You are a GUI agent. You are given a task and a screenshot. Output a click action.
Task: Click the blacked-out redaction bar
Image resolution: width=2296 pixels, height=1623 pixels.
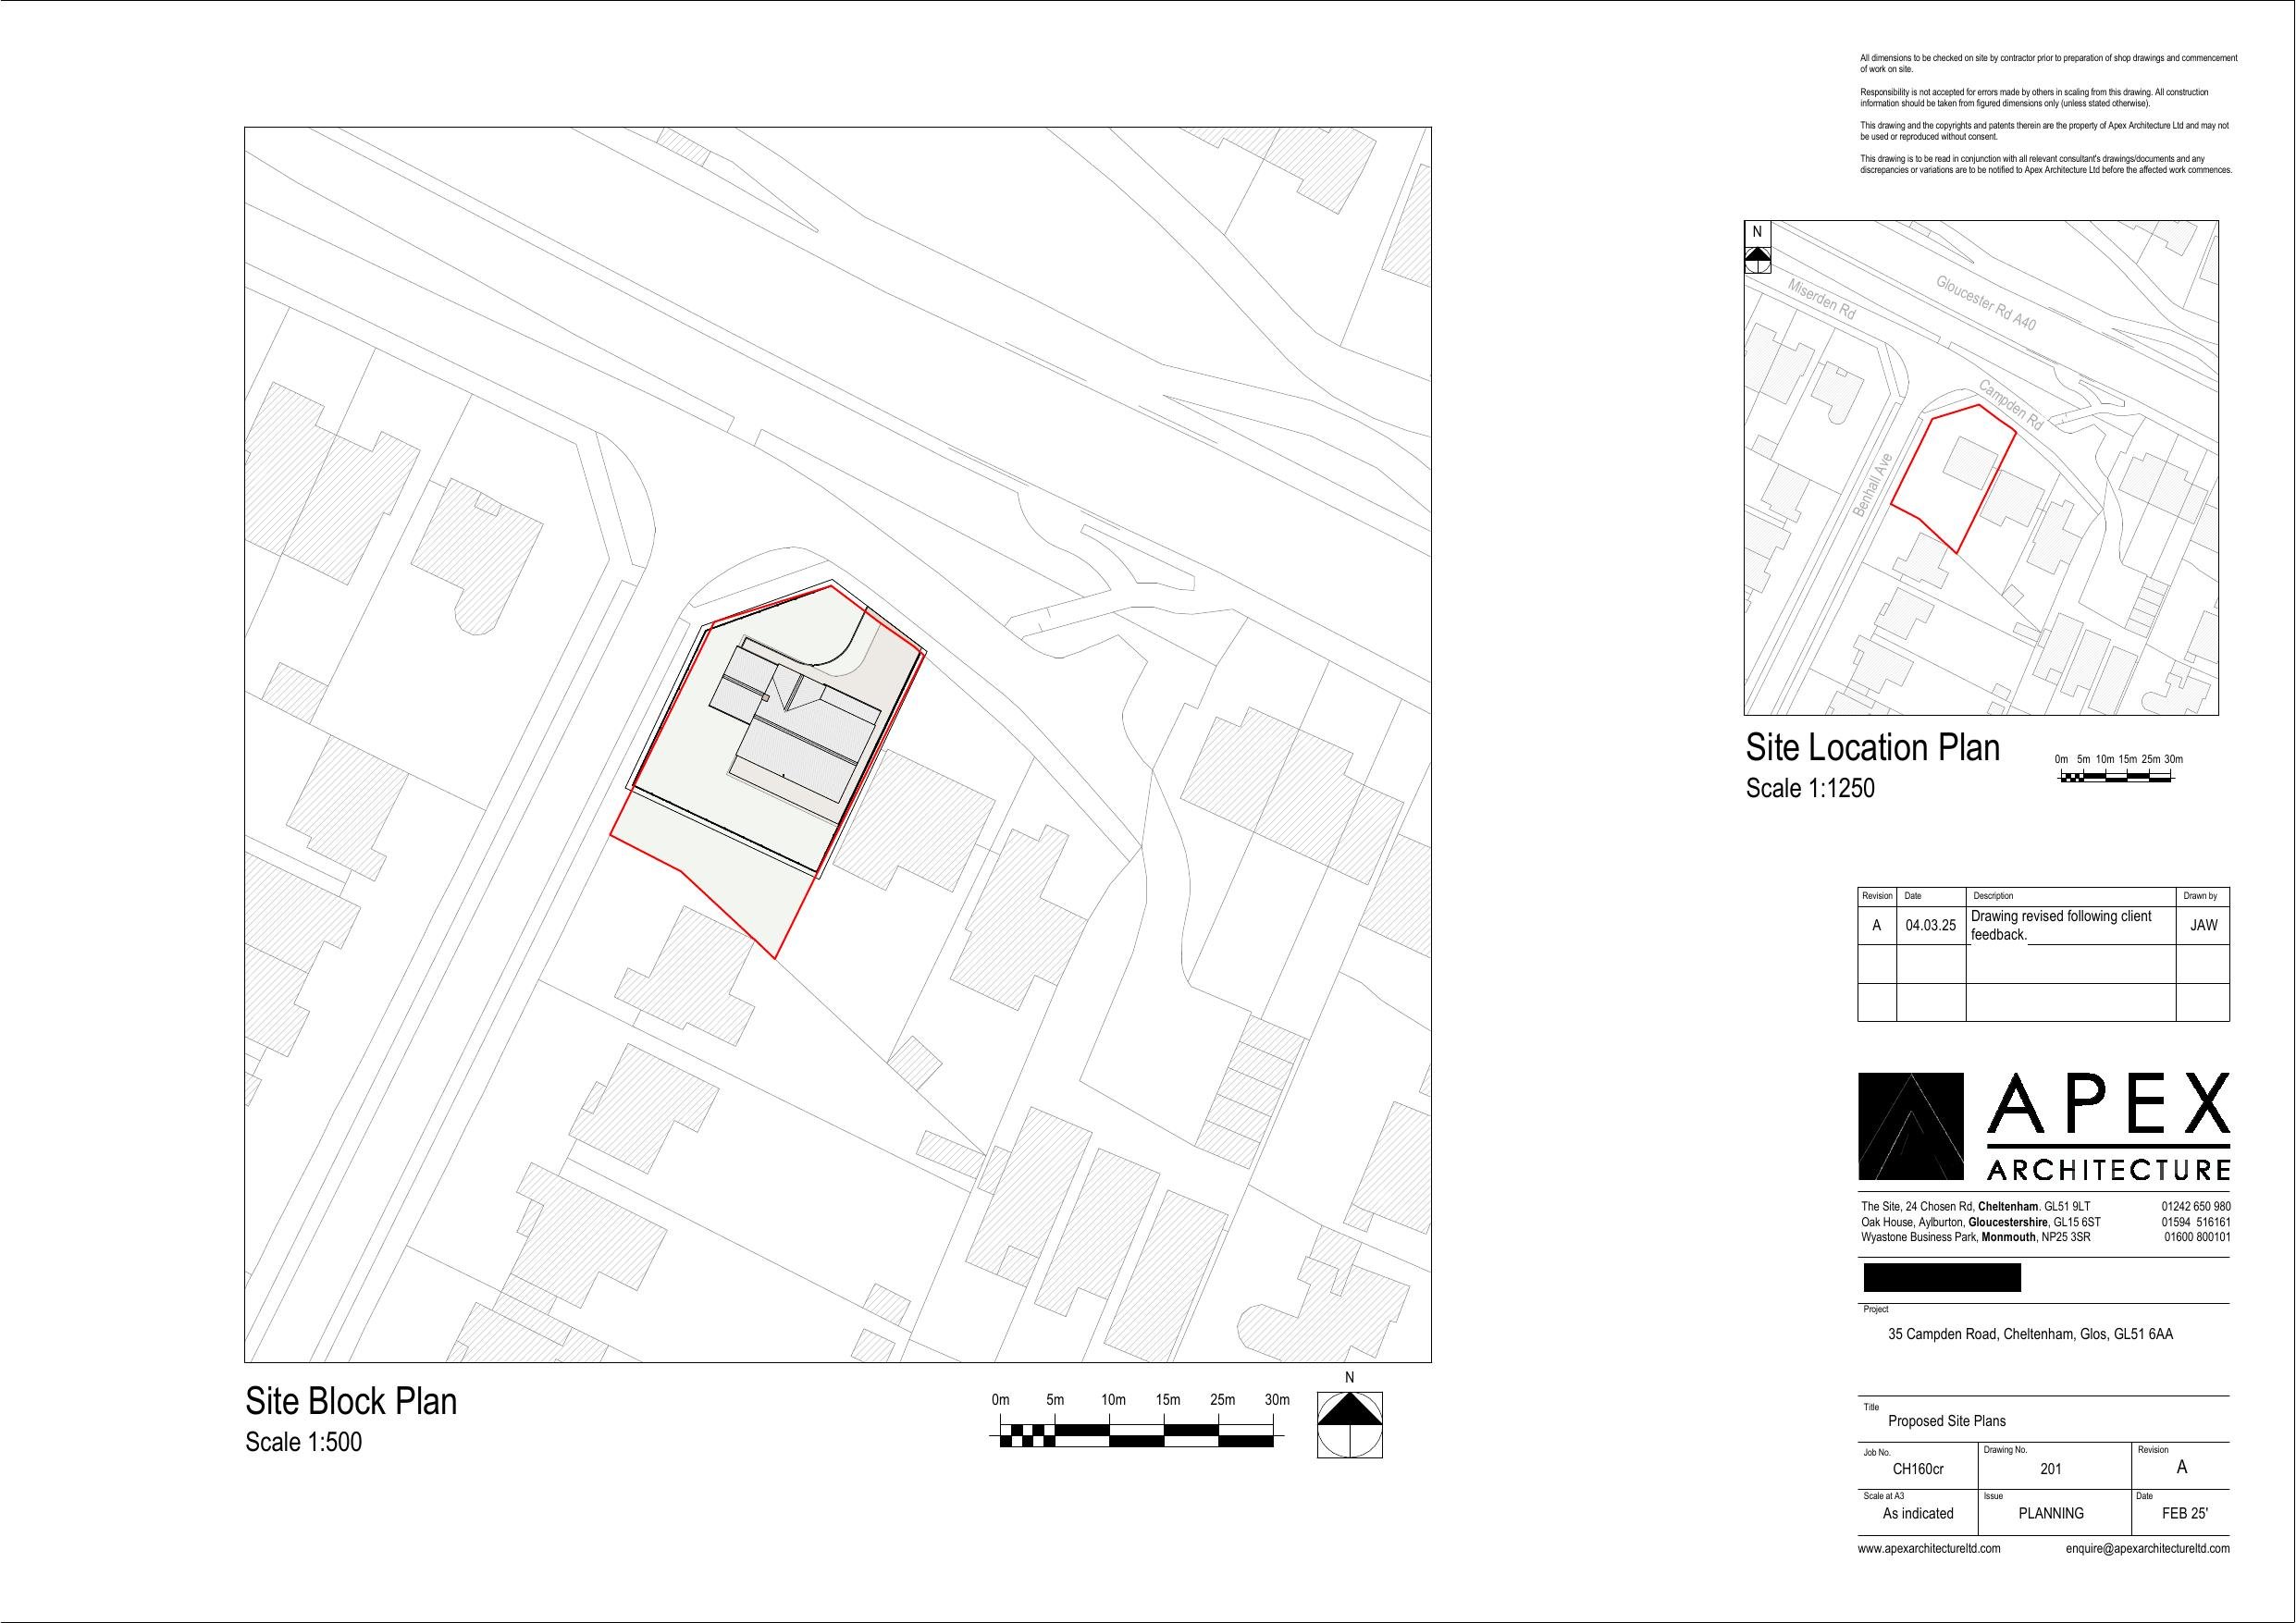click(x=1941, y=1277)
